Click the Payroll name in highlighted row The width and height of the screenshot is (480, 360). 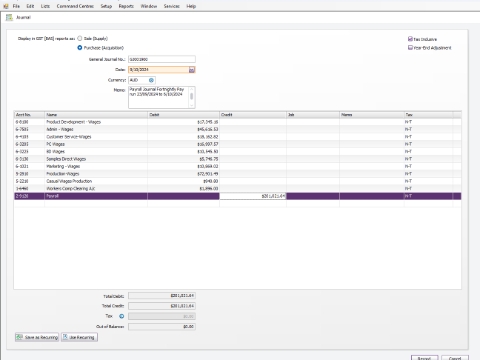[52, 196]
